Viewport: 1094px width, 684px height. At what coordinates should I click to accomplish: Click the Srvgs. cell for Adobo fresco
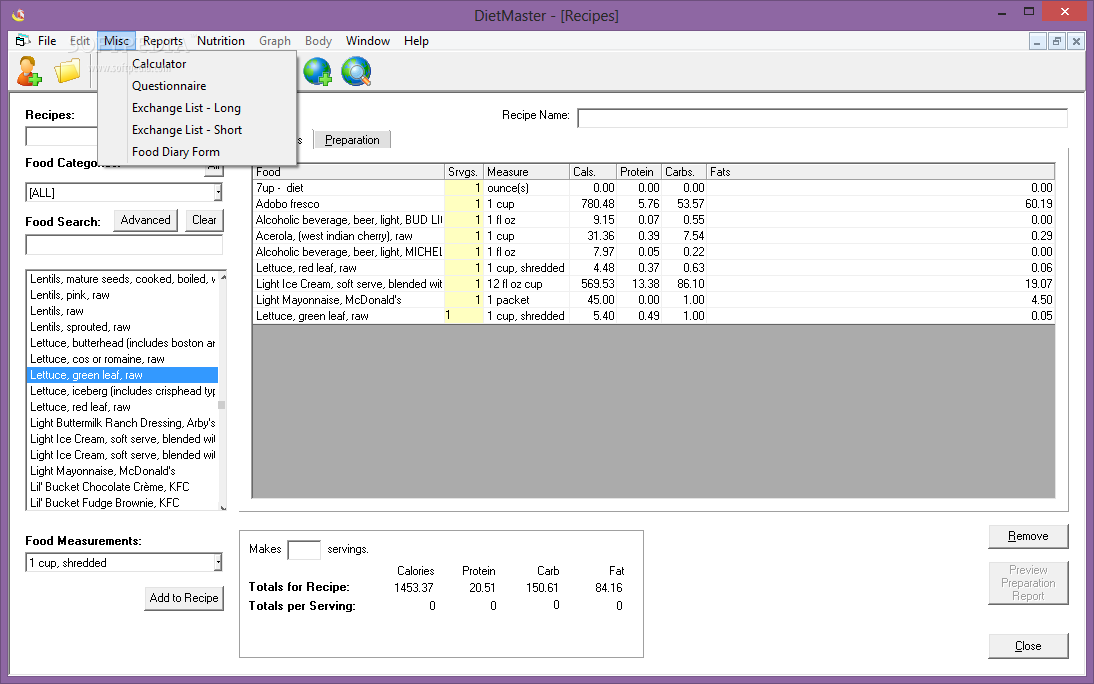[x=463, y=205]
